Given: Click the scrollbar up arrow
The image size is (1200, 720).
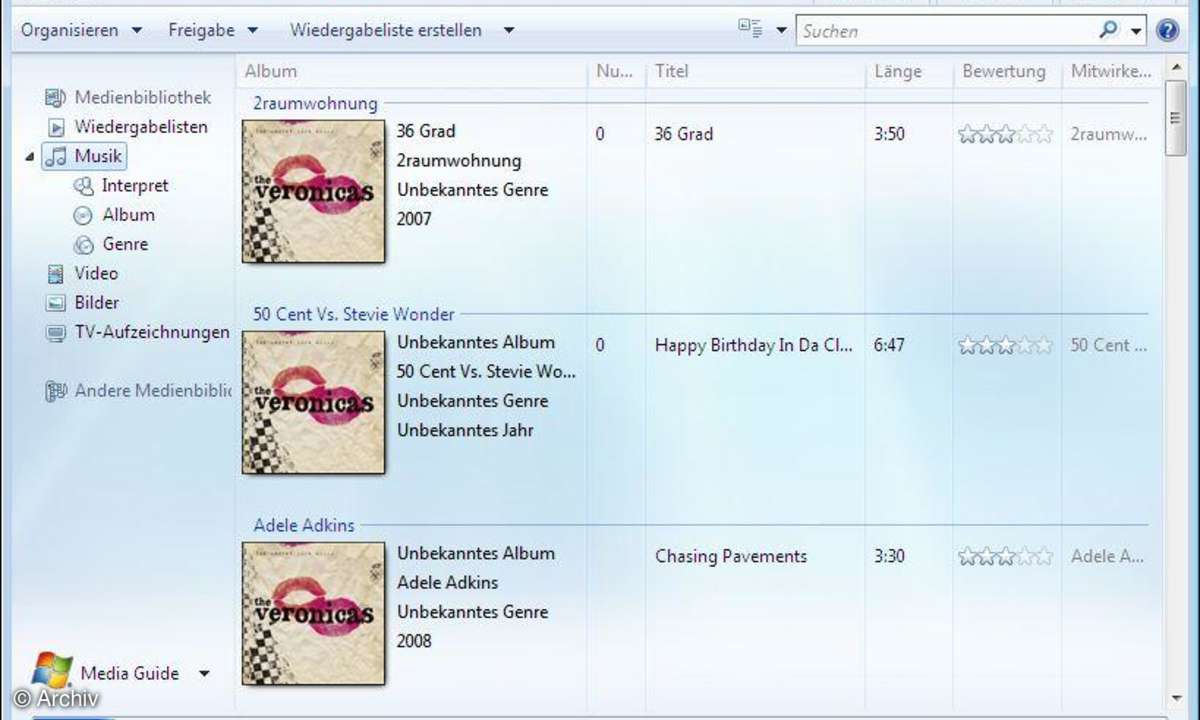Looking at the screenshot, I should pyautogui.click(x=1176, y=69).
